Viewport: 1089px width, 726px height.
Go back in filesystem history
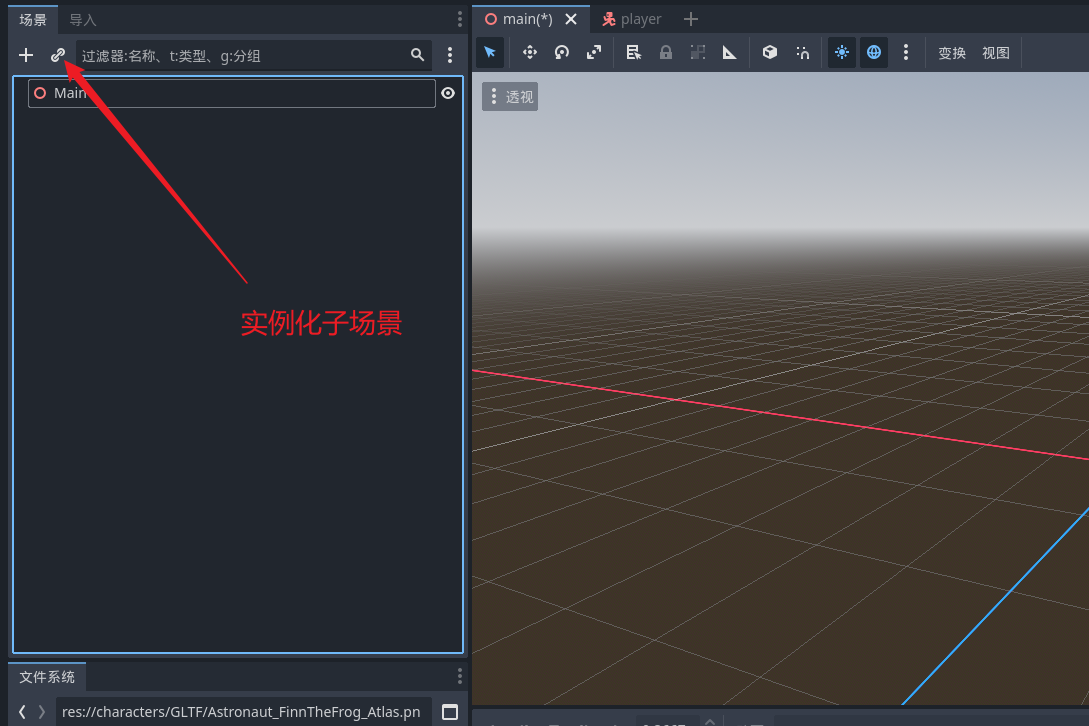tap(22, 712)
